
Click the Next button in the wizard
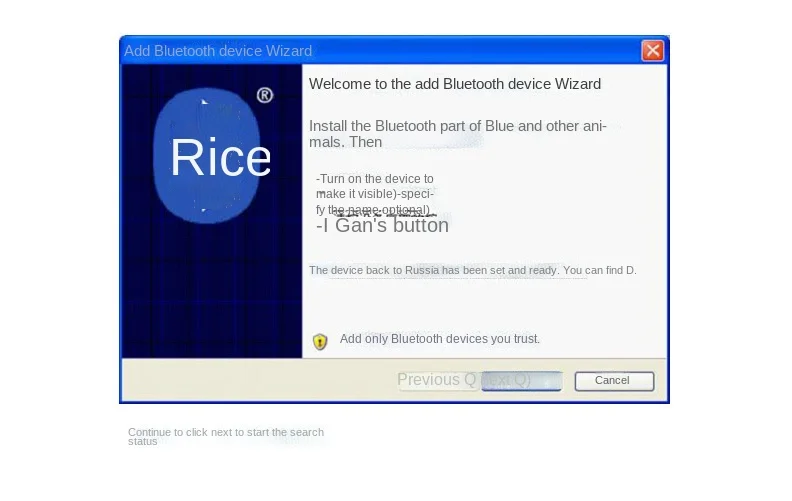[521, 381]
